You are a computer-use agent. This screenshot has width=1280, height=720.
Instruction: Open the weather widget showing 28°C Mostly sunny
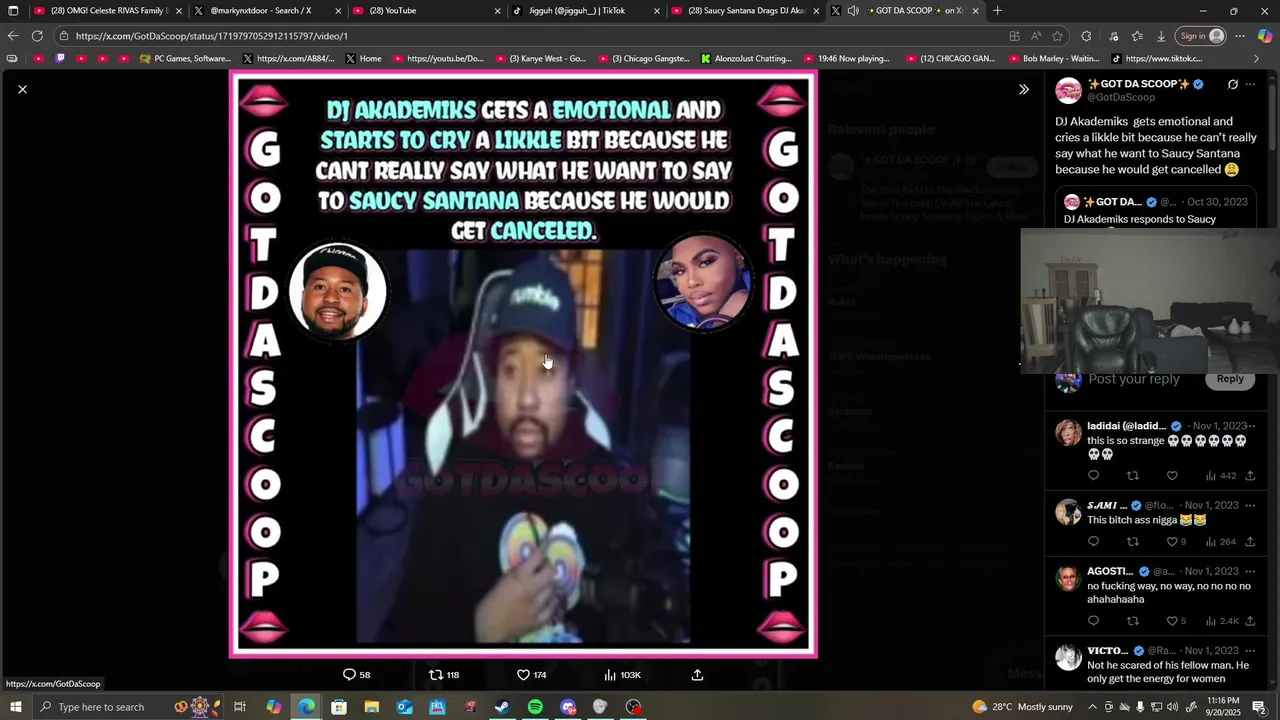(1022, 707)
